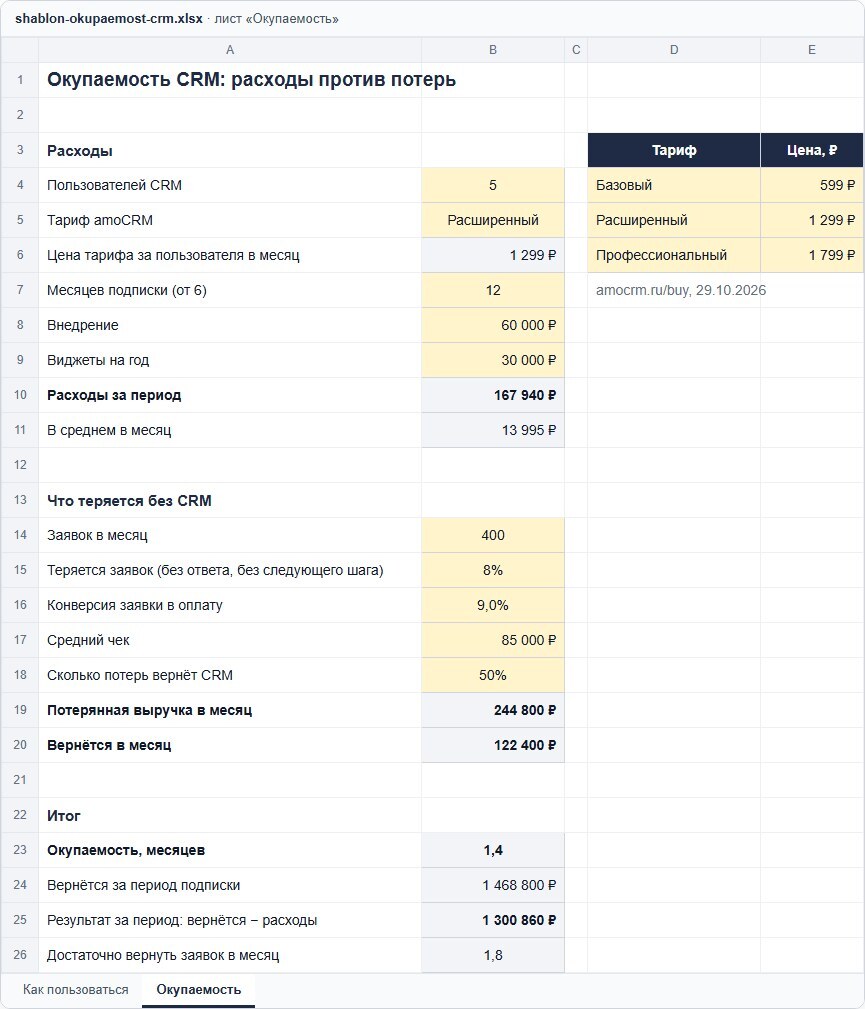865x1009 pixels.
Task: Select row 10 header
Action: click(20, 395)
